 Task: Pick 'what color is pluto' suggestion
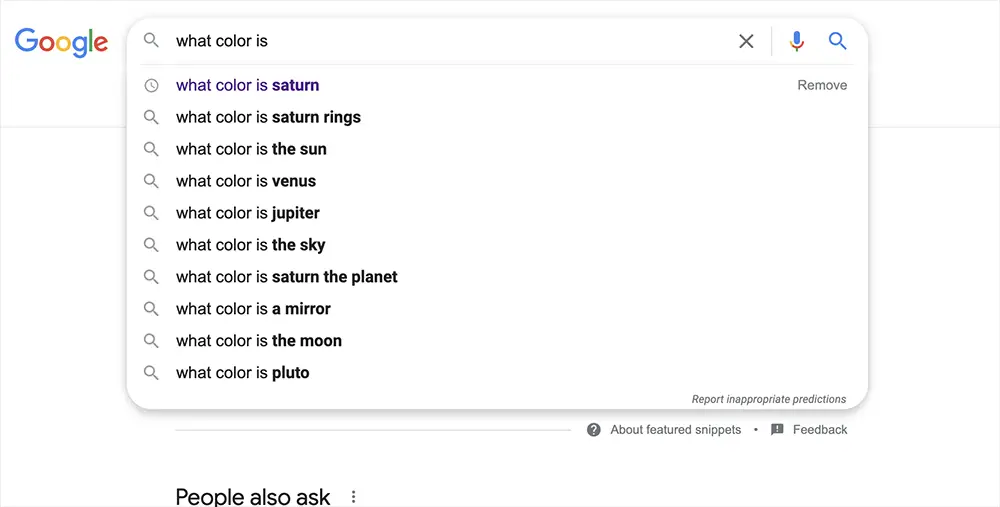point(243,373)
